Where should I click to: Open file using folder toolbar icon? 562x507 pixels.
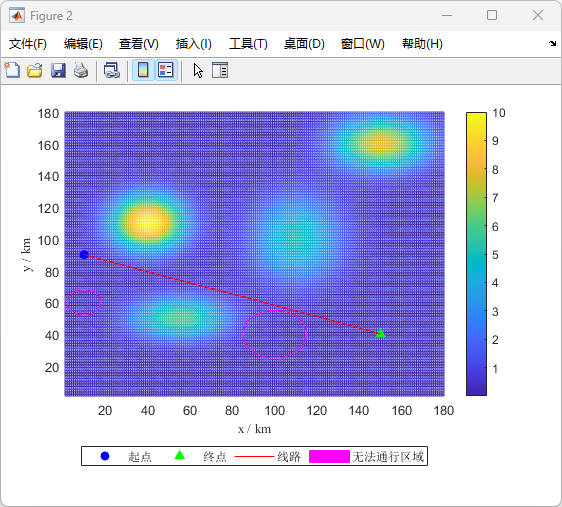pyautogui.click(x=35, y=70)
